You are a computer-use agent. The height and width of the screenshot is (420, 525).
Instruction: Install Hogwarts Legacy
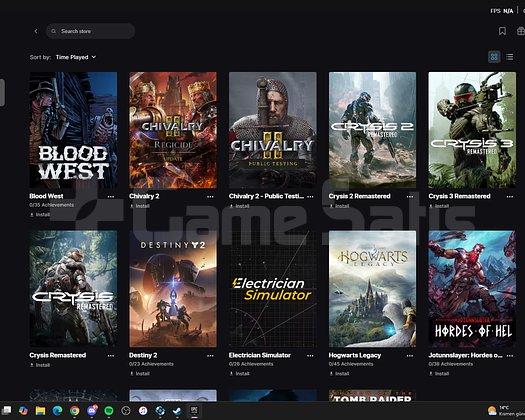(339, 373)
